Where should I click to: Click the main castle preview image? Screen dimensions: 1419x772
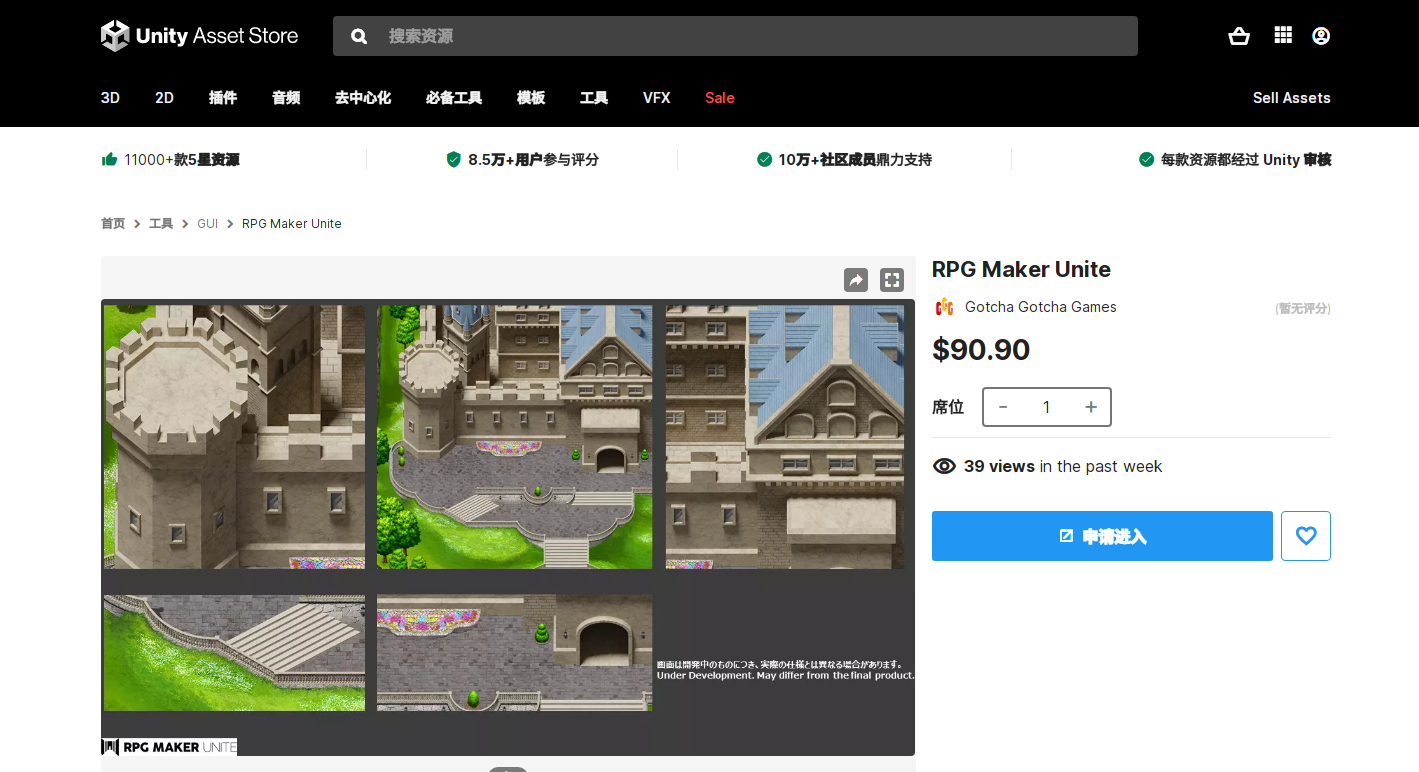point(508,527)
